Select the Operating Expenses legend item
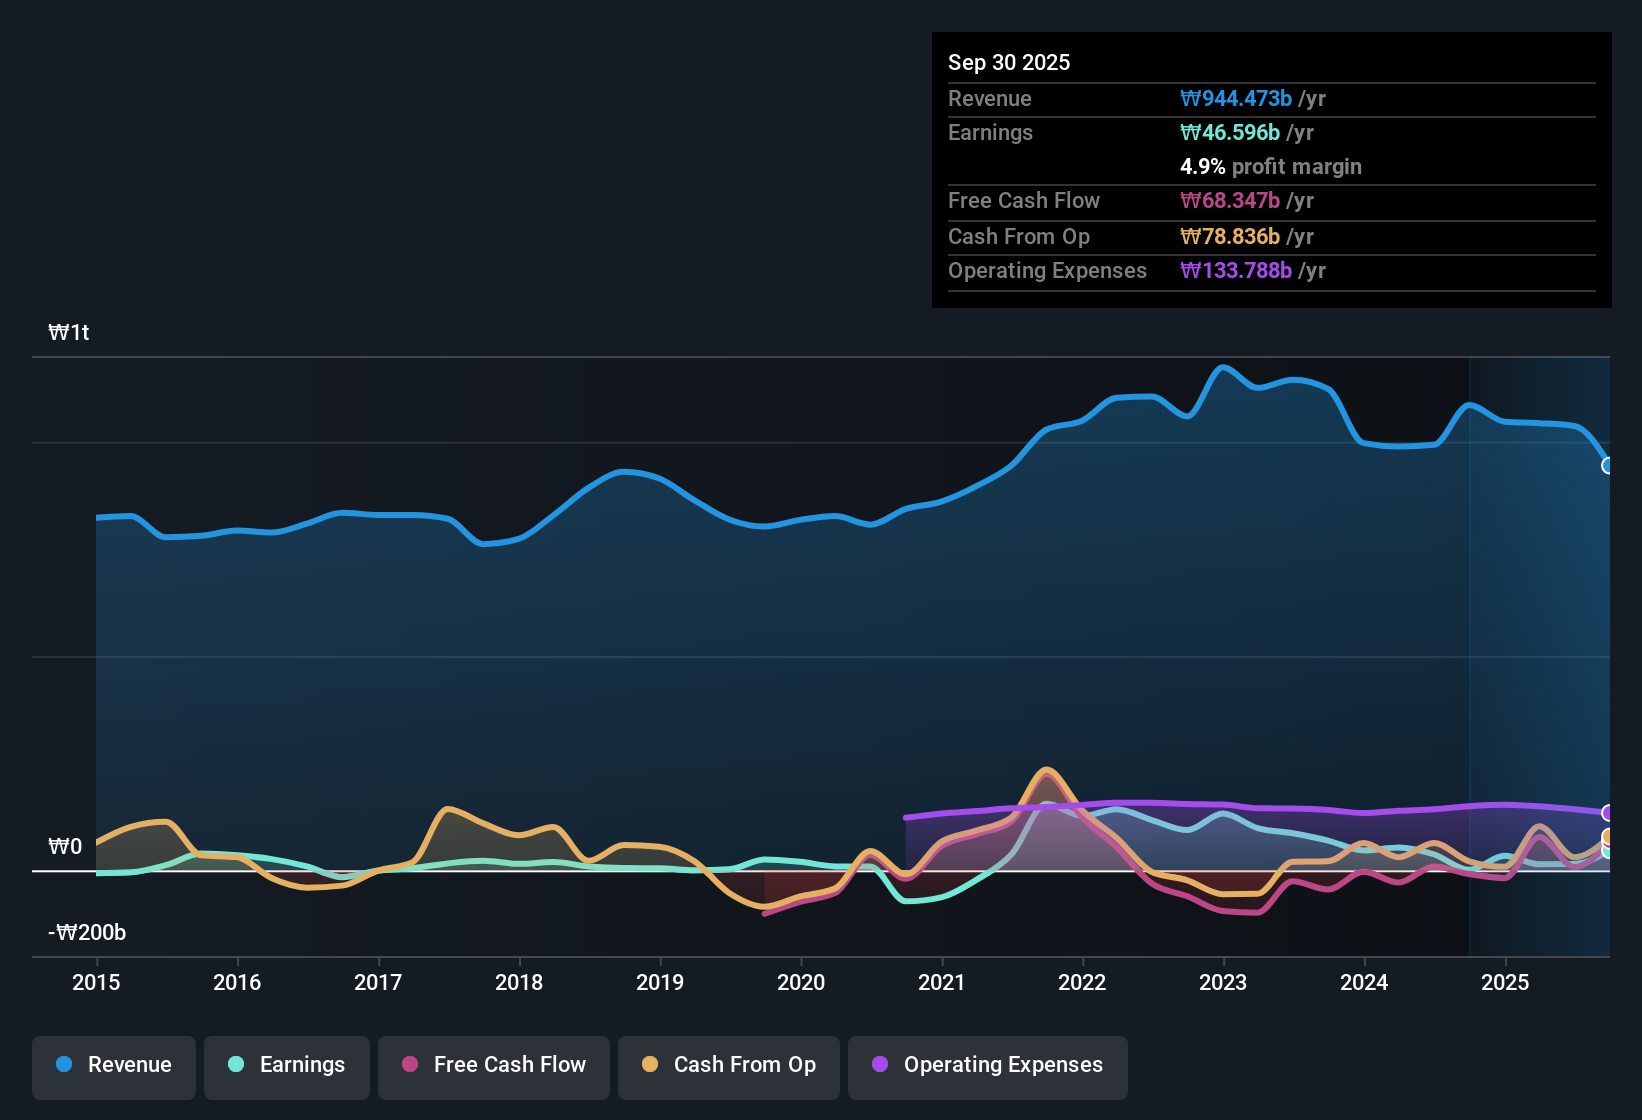1642x1120 pixels. pos(987,1065)
